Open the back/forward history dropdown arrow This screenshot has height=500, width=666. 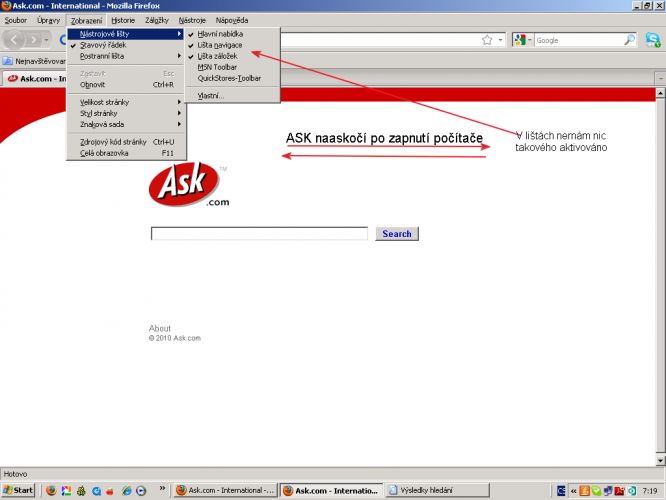[x=46, y=40]
